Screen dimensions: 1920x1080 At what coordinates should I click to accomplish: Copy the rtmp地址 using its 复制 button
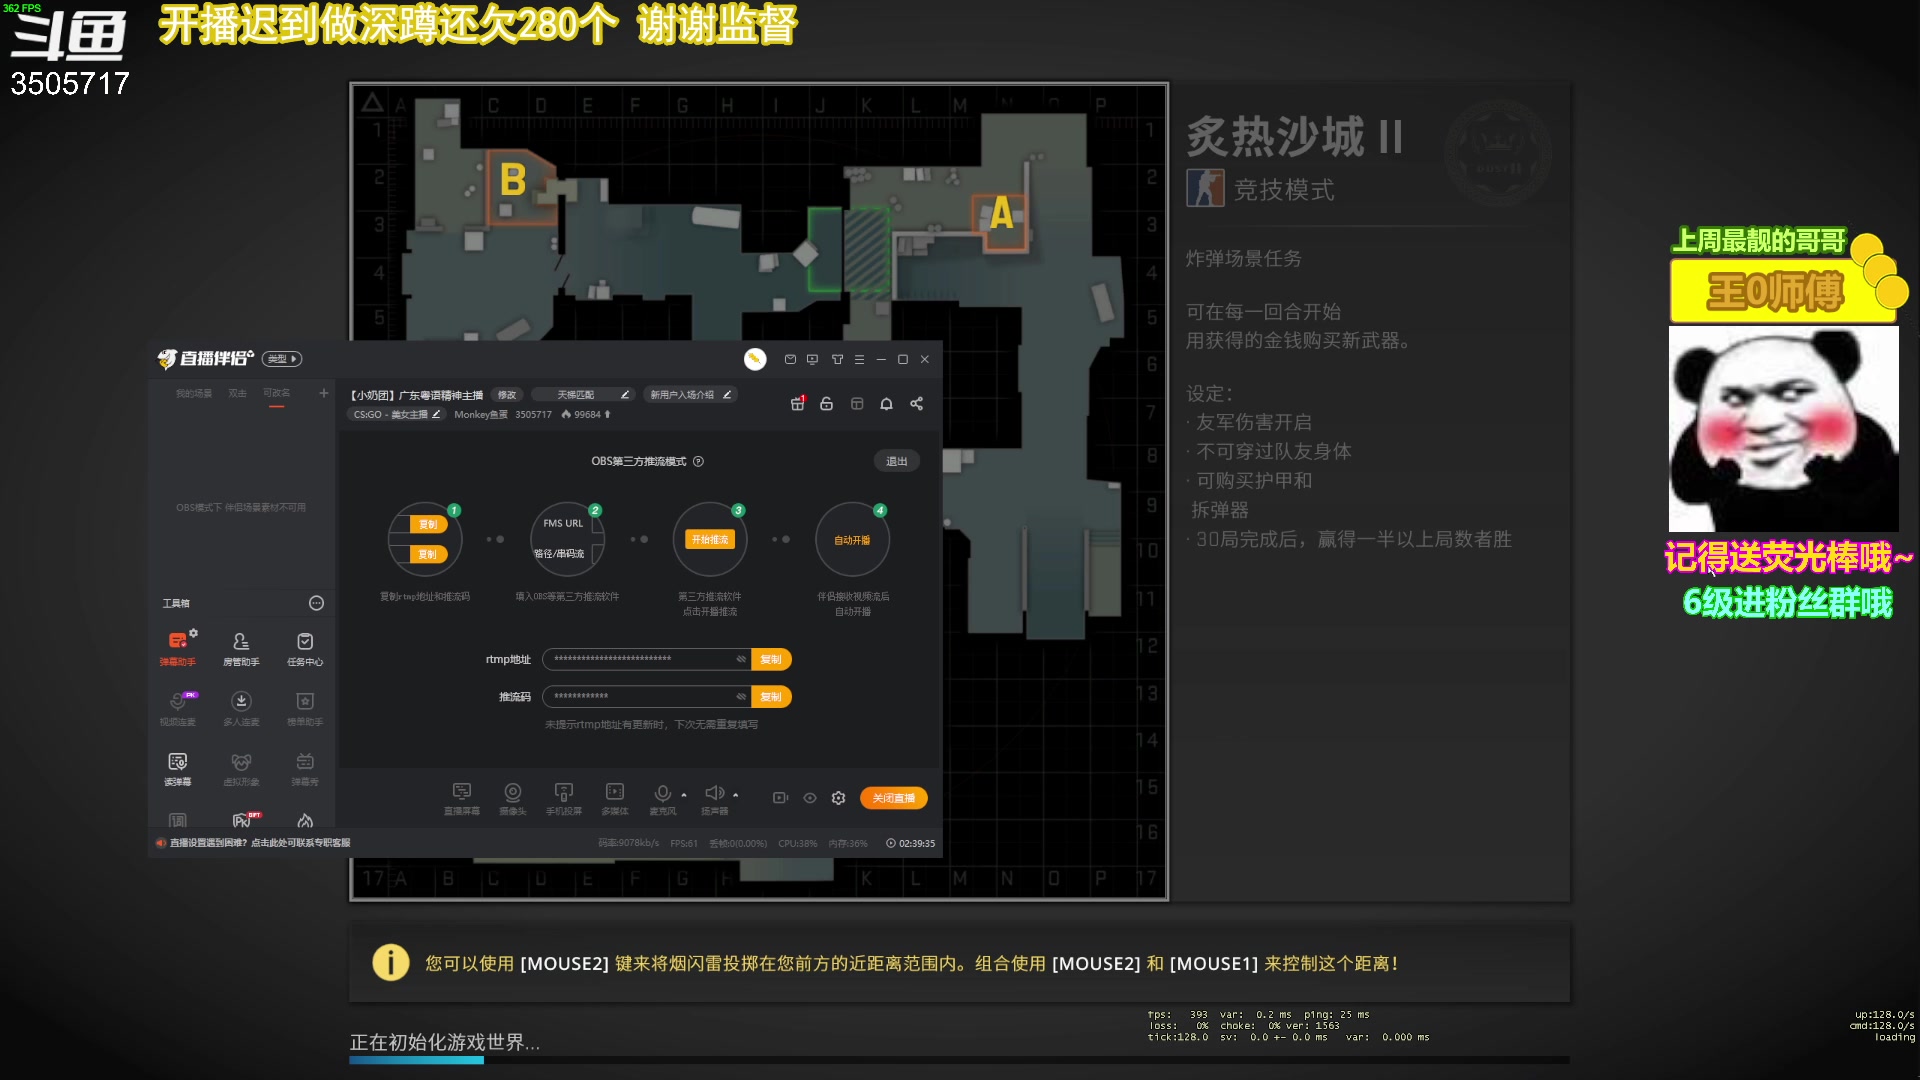pyautogui.click(x=771, y=659)
